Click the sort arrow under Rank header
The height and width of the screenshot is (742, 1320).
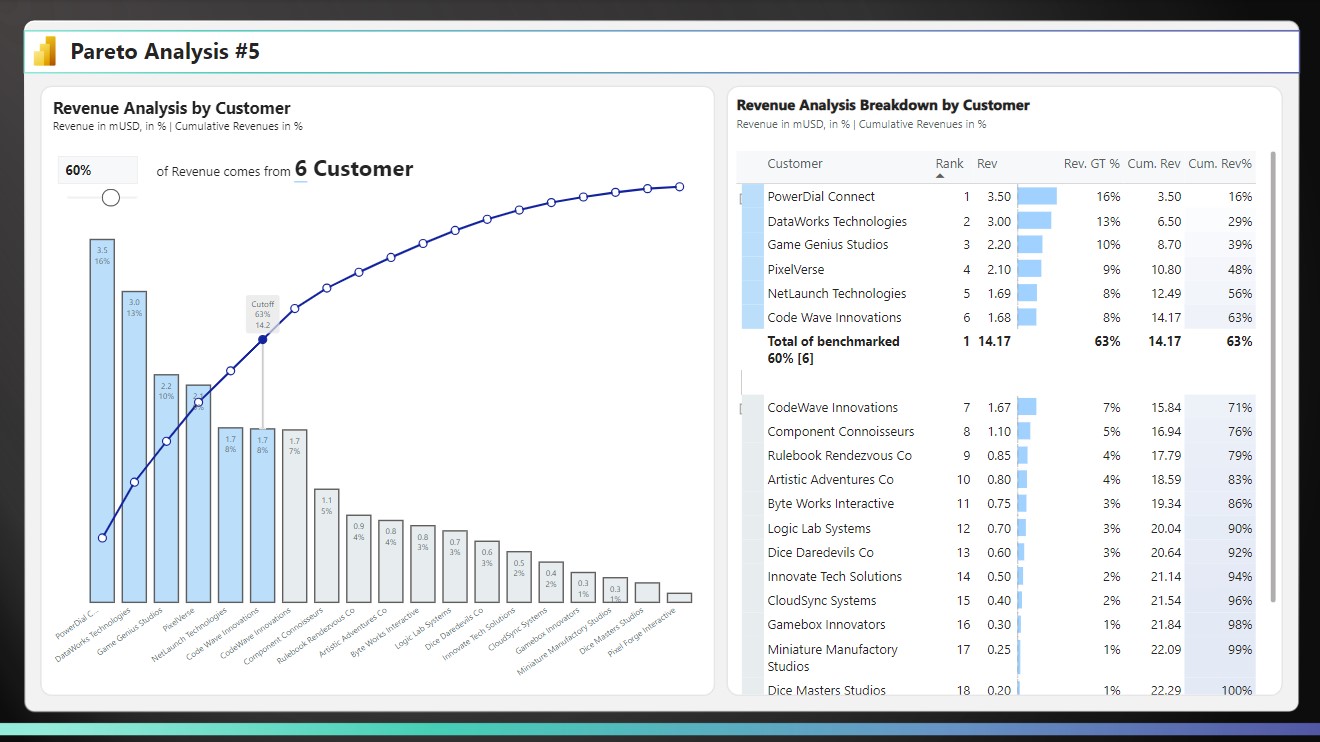tap(939, 176)
